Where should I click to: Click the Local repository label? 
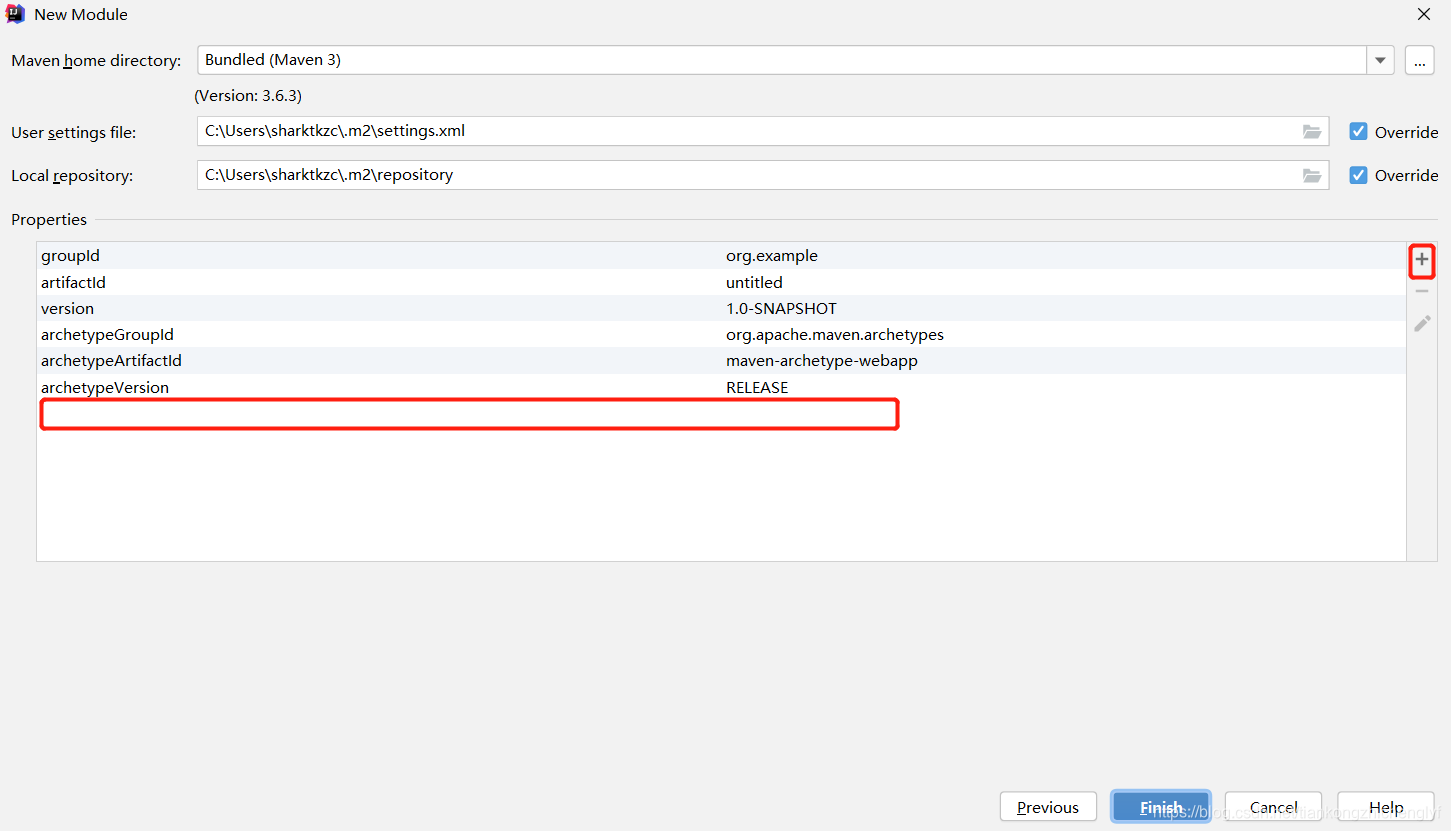click(72, 176)
